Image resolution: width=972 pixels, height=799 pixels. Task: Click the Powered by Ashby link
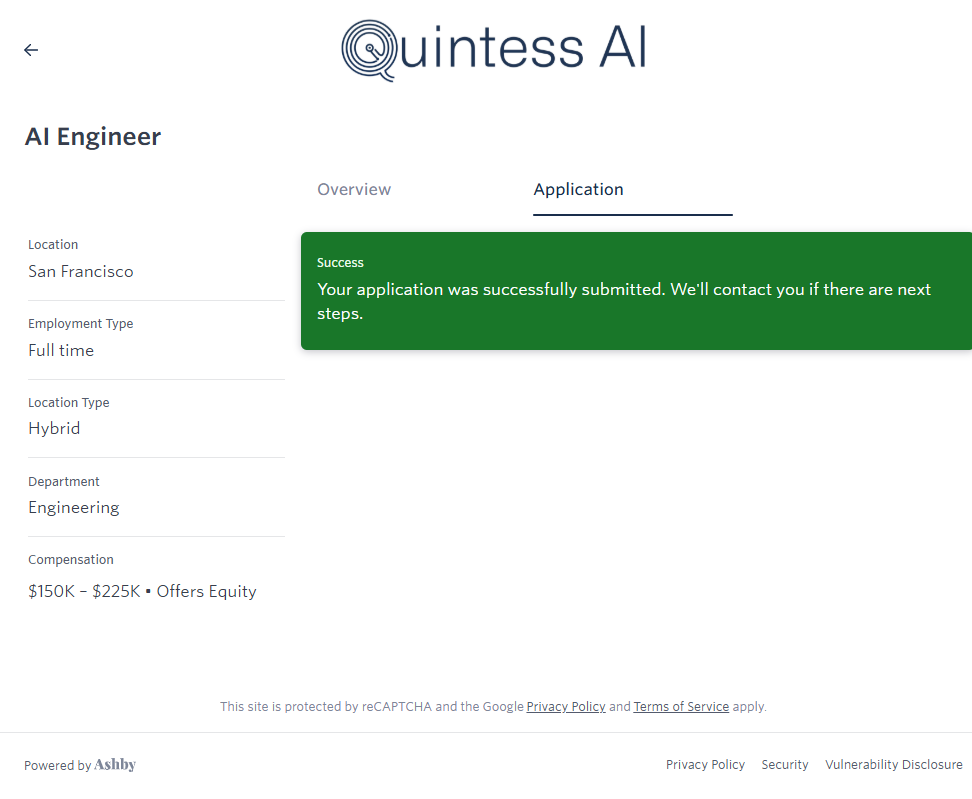tap(80, 765)
